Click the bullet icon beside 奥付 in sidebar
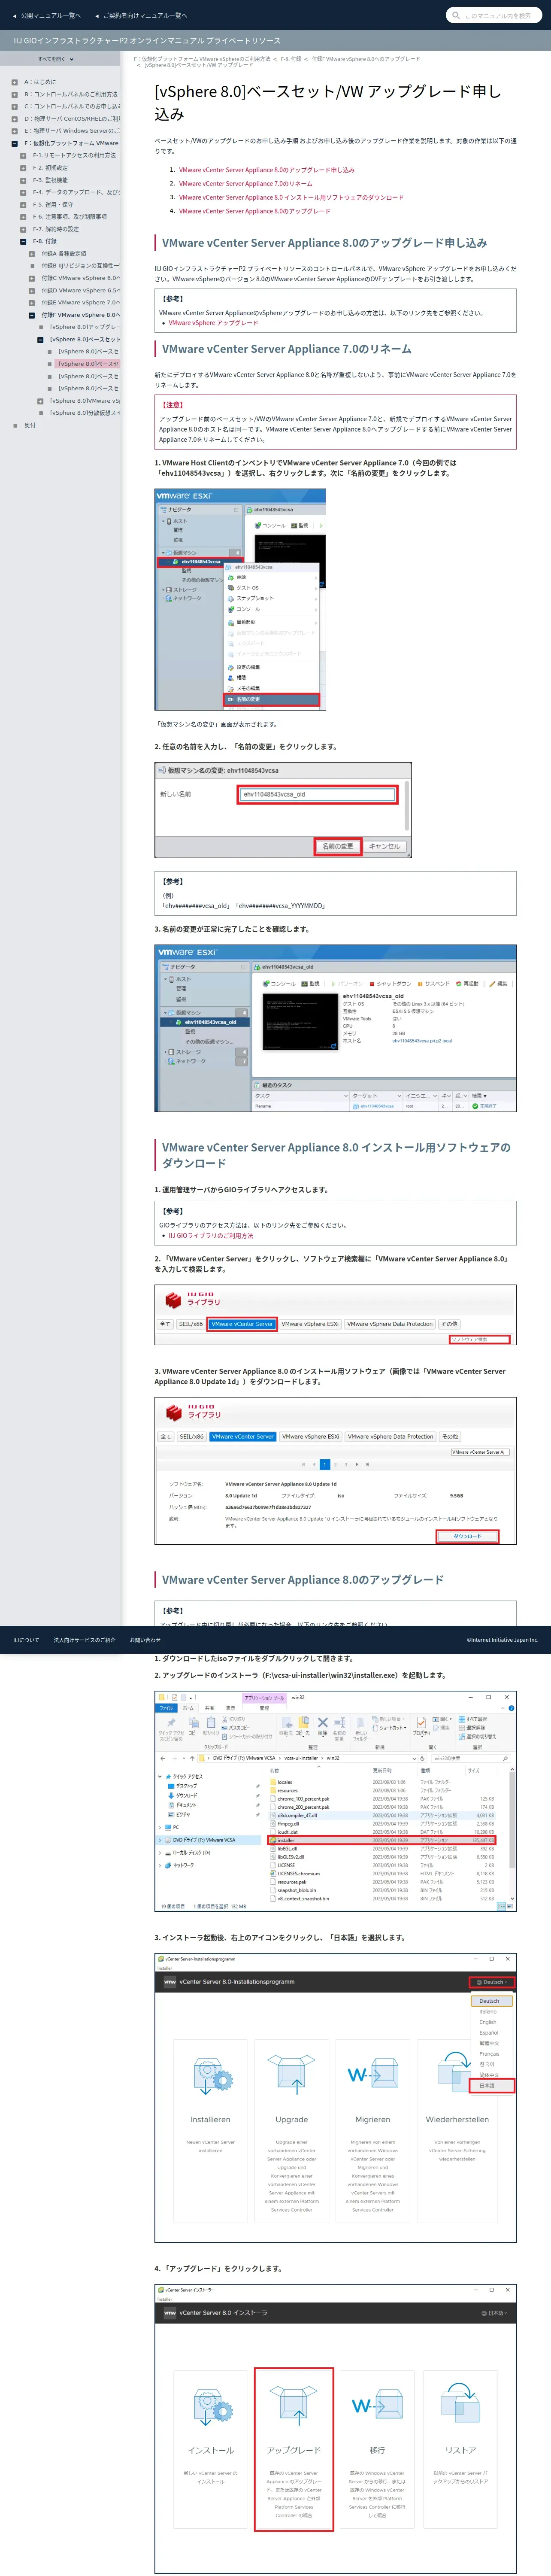 (x=15, y=425)
